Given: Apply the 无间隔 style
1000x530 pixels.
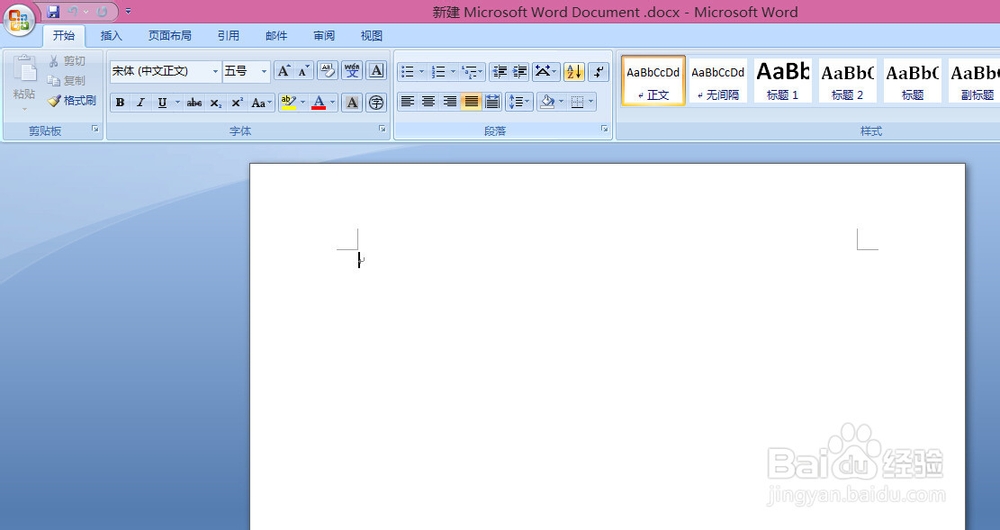Looking at the screenshot, I should 718,81.
